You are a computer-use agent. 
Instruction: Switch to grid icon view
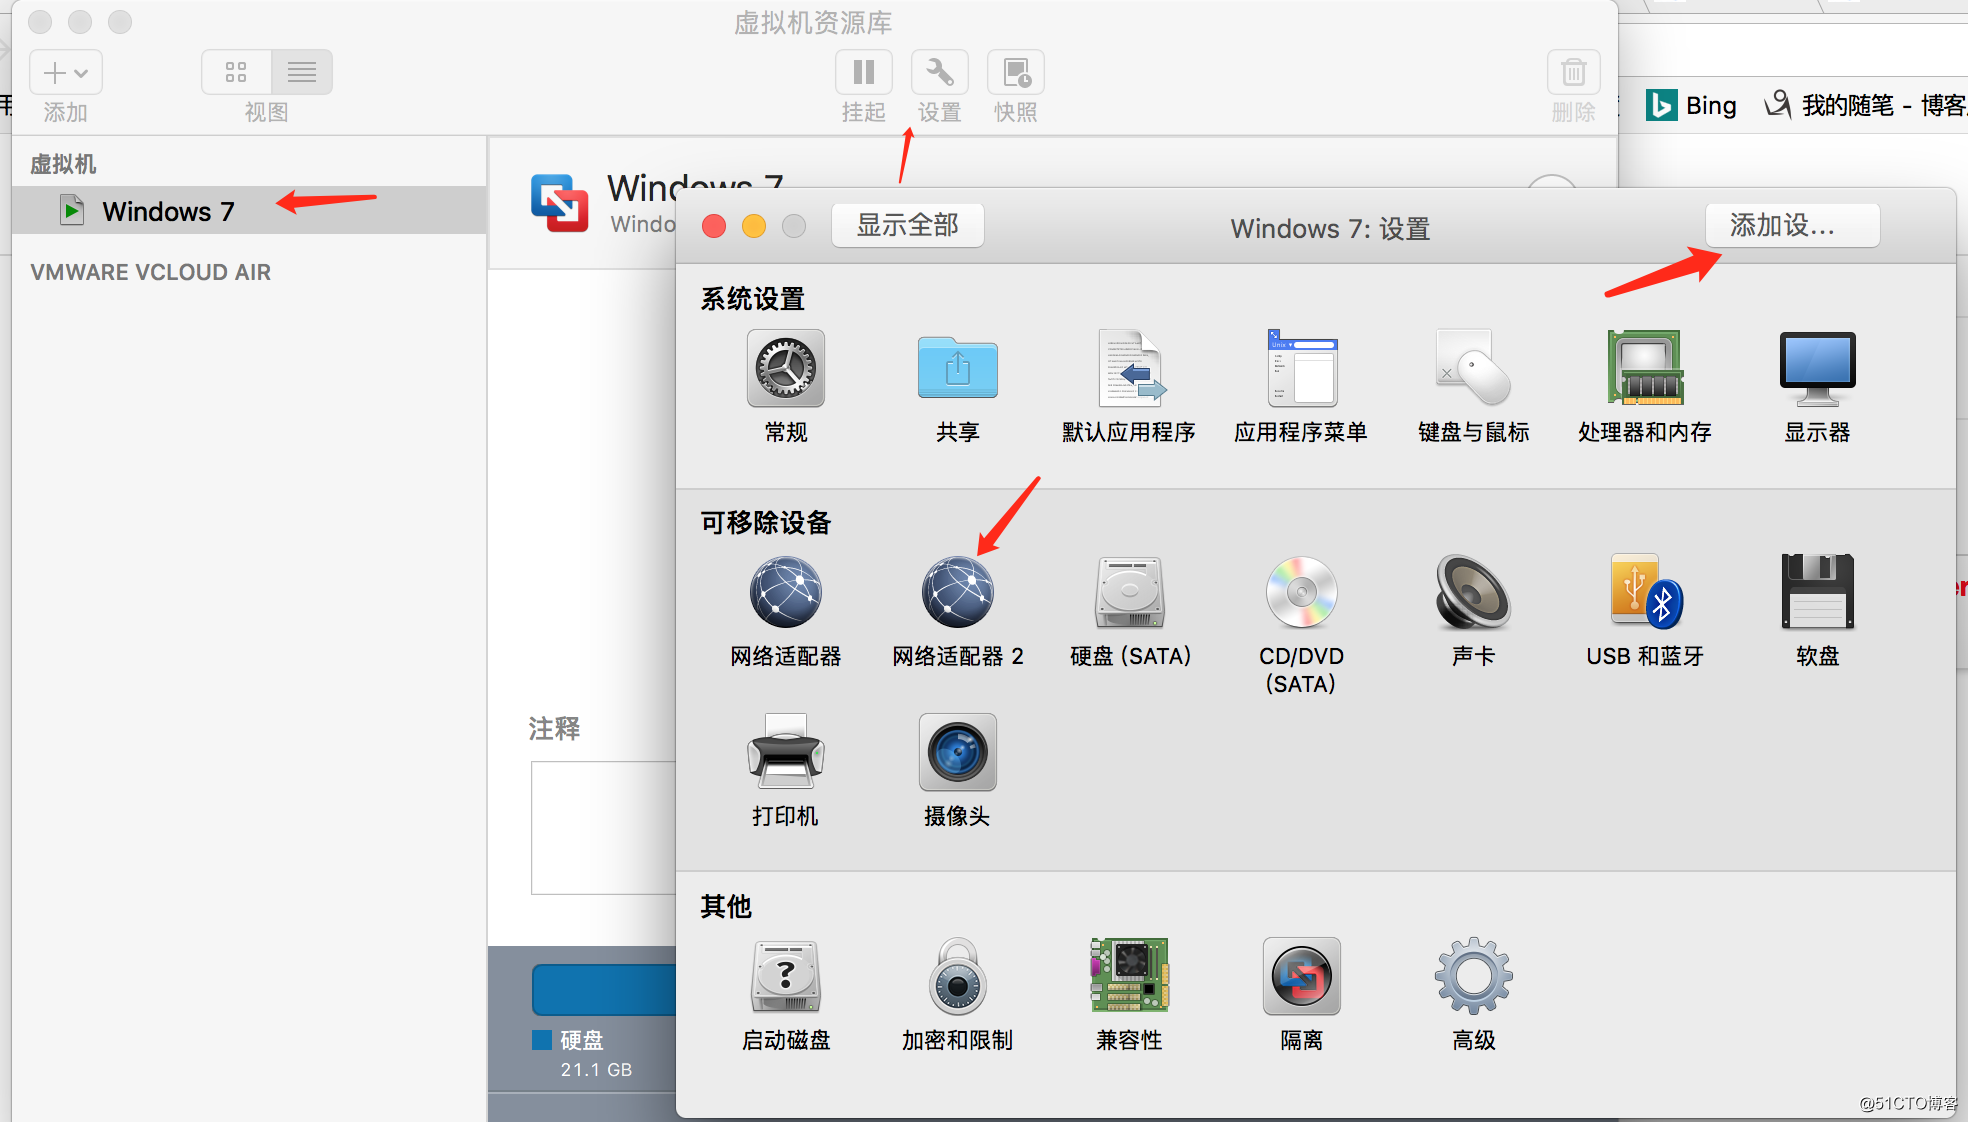[x=236, y=72]
